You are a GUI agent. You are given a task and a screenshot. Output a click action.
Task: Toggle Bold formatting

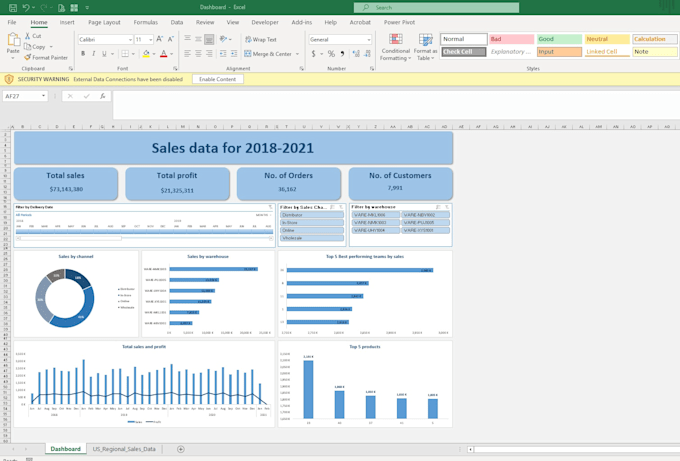coord(83,53)
